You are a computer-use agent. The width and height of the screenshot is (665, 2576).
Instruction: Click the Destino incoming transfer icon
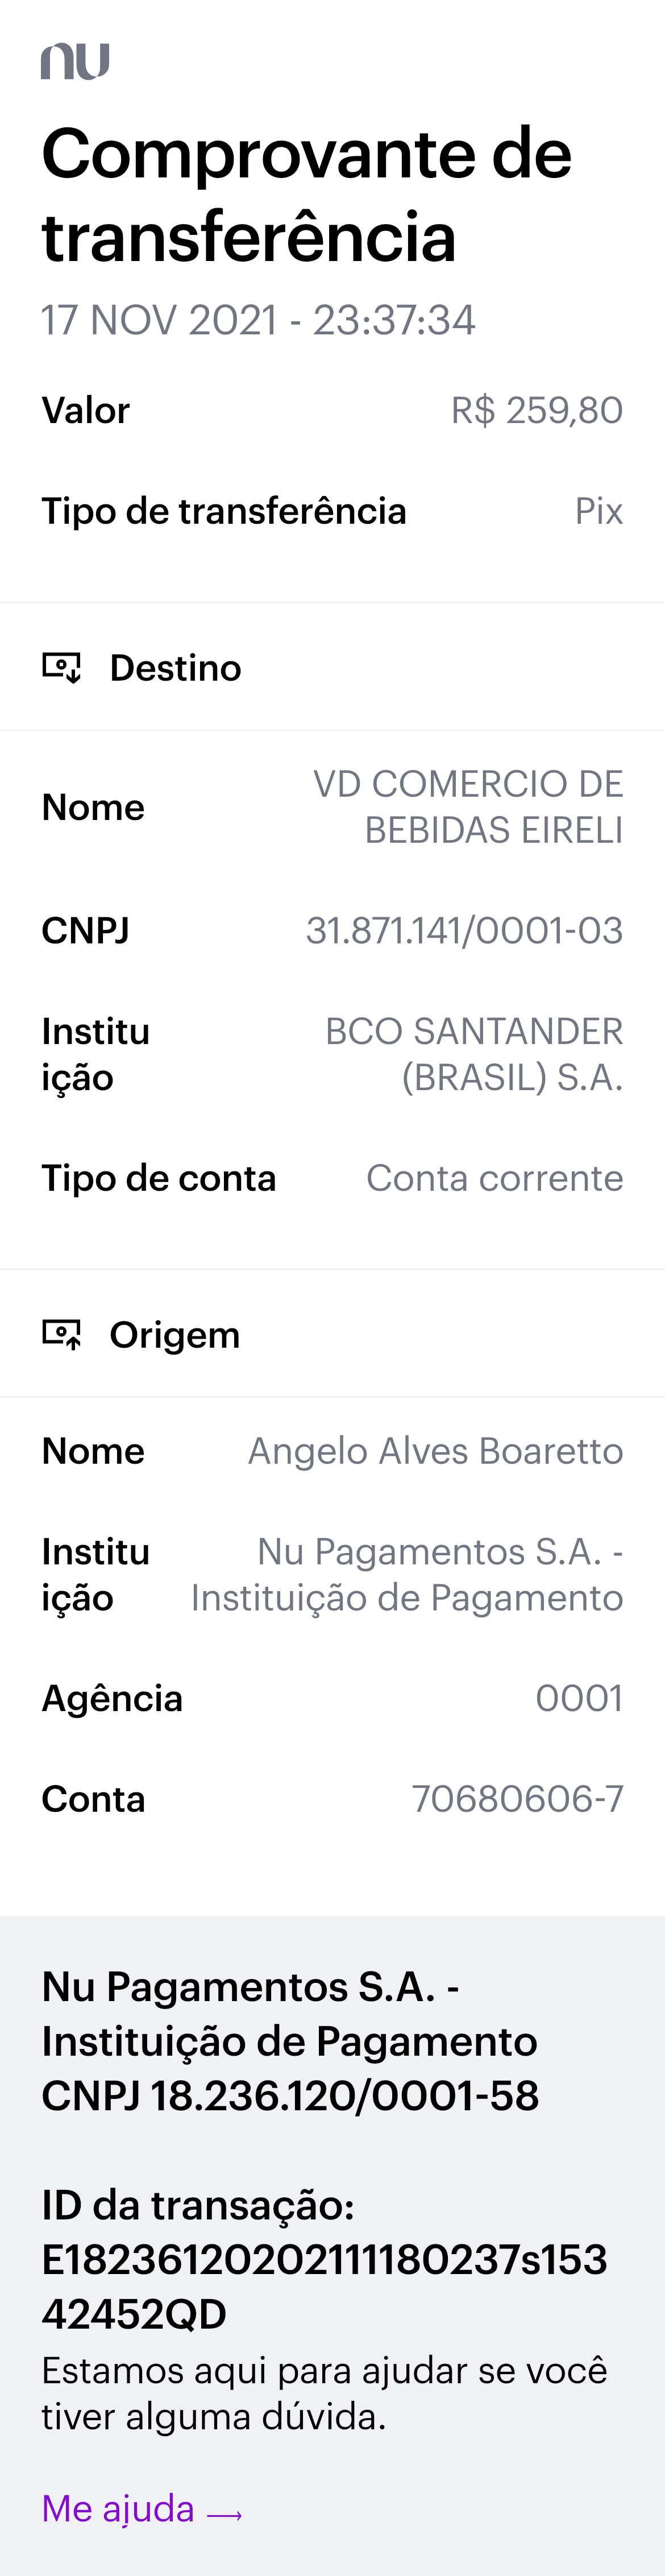[x=62, y=667]
